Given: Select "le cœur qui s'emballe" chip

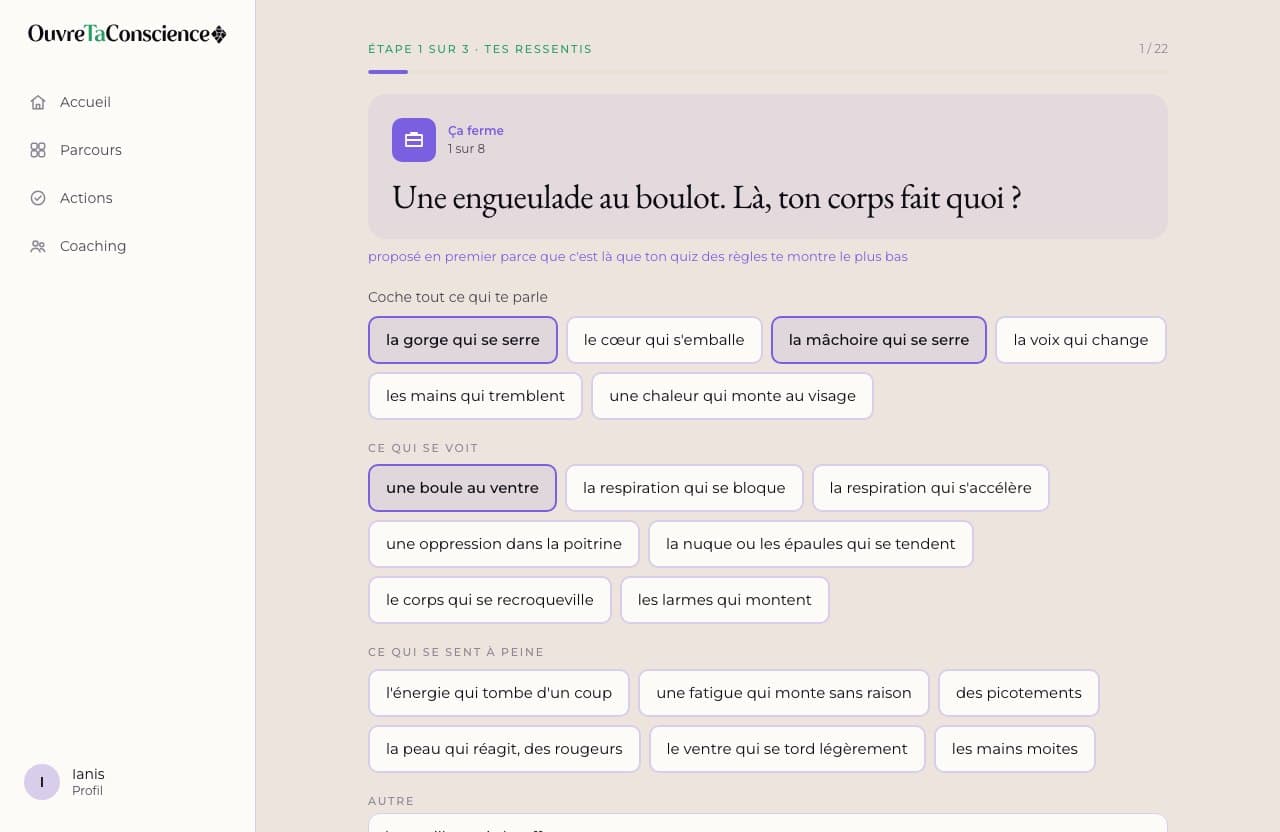Looking at the screenshot, I should [x=664, y=340].
